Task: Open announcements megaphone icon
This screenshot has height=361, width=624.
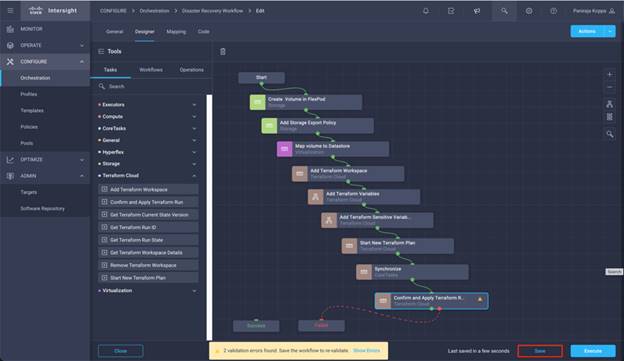Action: [477, 11]
